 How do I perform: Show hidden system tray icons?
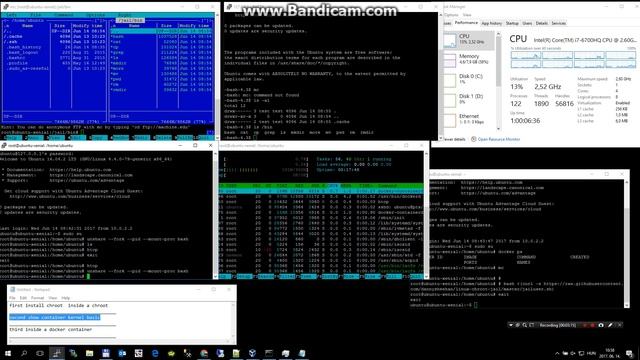point(557,353)
